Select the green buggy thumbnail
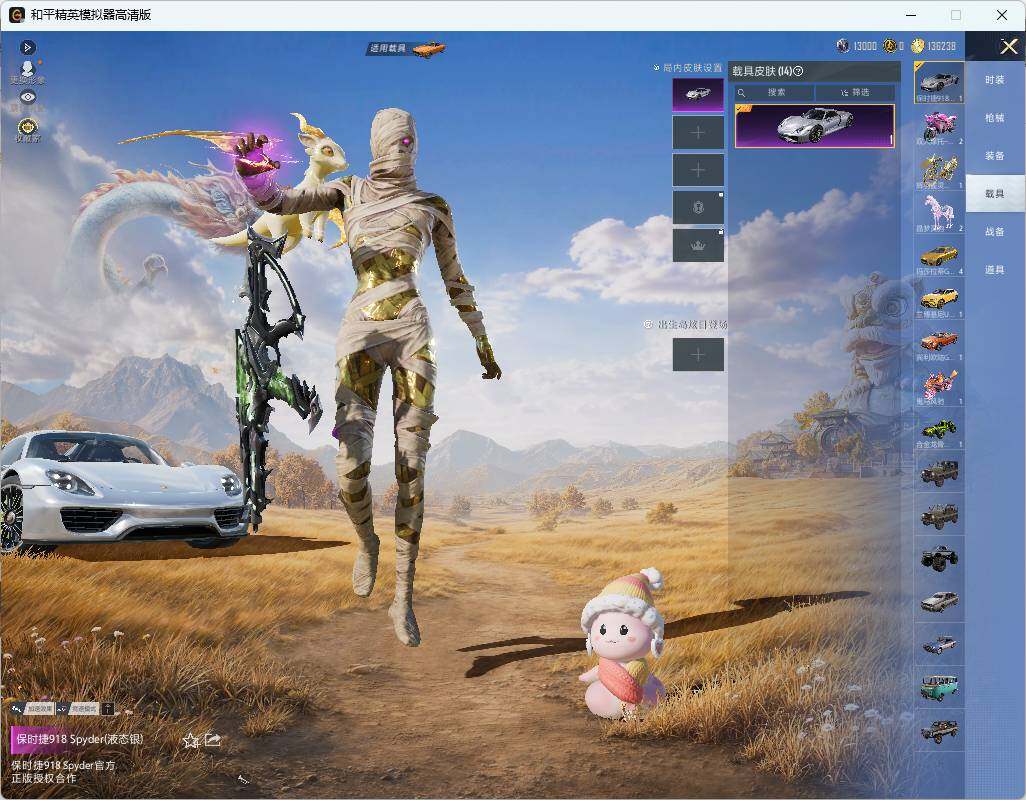1026x800 pixels. [939, 428]
